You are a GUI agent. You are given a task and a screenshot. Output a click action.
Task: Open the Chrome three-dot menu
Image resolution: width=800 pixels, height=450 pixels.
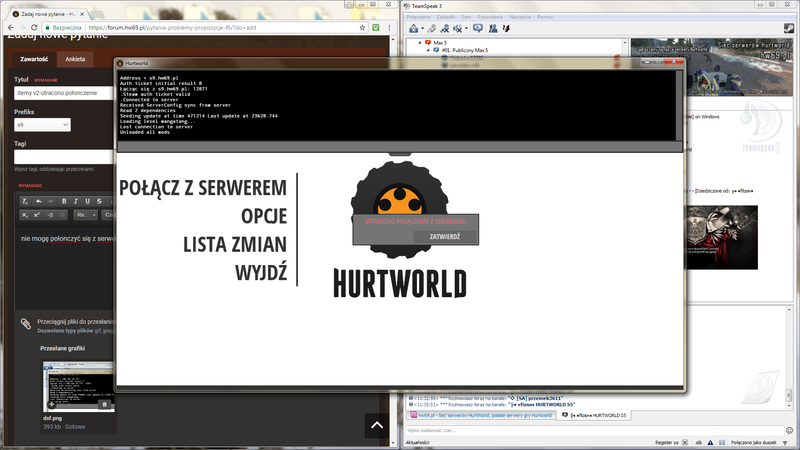[389, 28]
